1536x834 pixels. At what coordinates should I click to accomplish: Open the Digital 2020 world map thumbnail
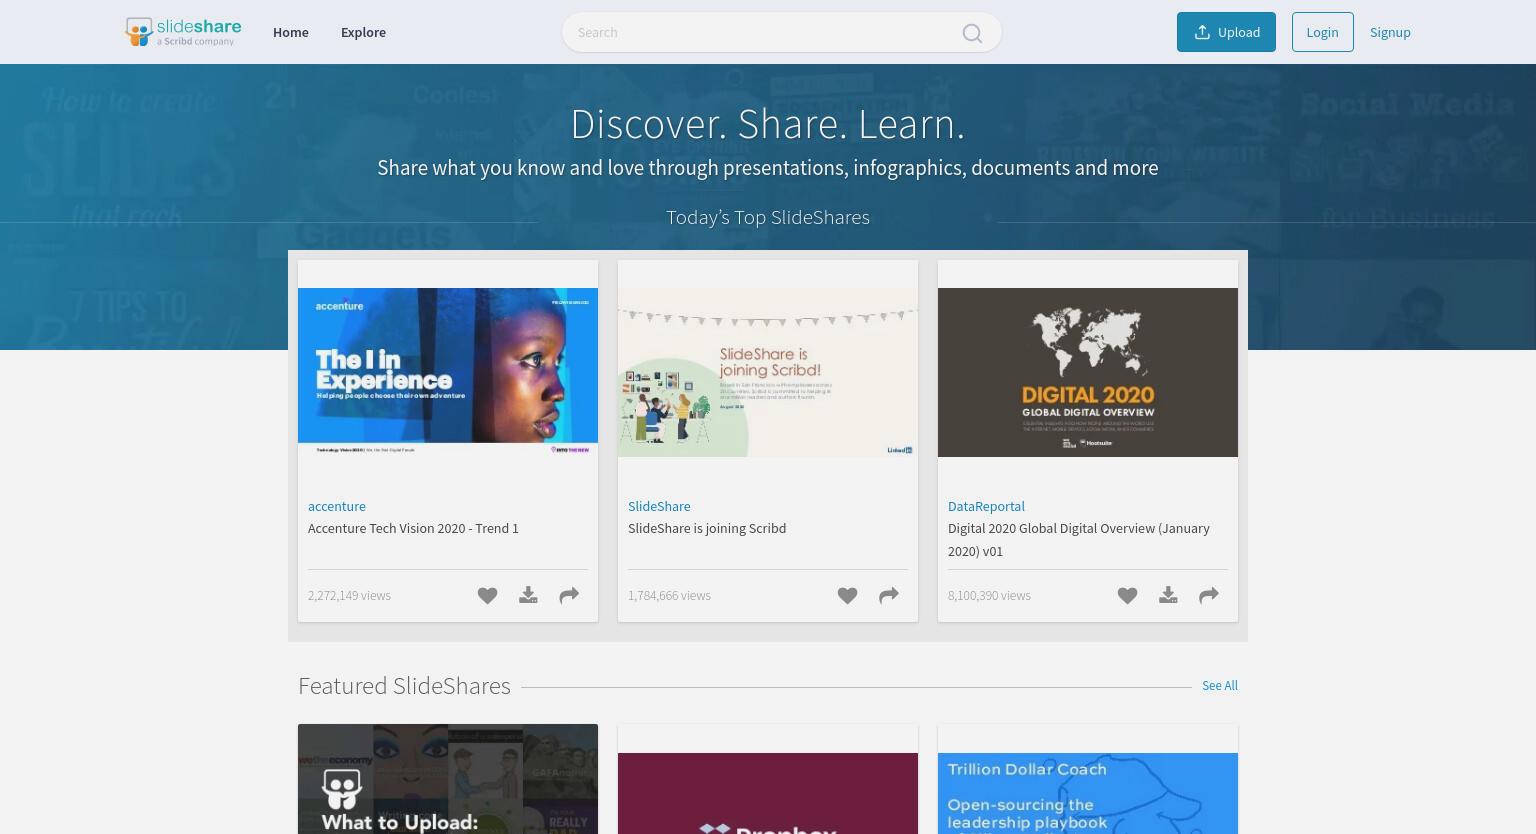[x=1088, y=372]
